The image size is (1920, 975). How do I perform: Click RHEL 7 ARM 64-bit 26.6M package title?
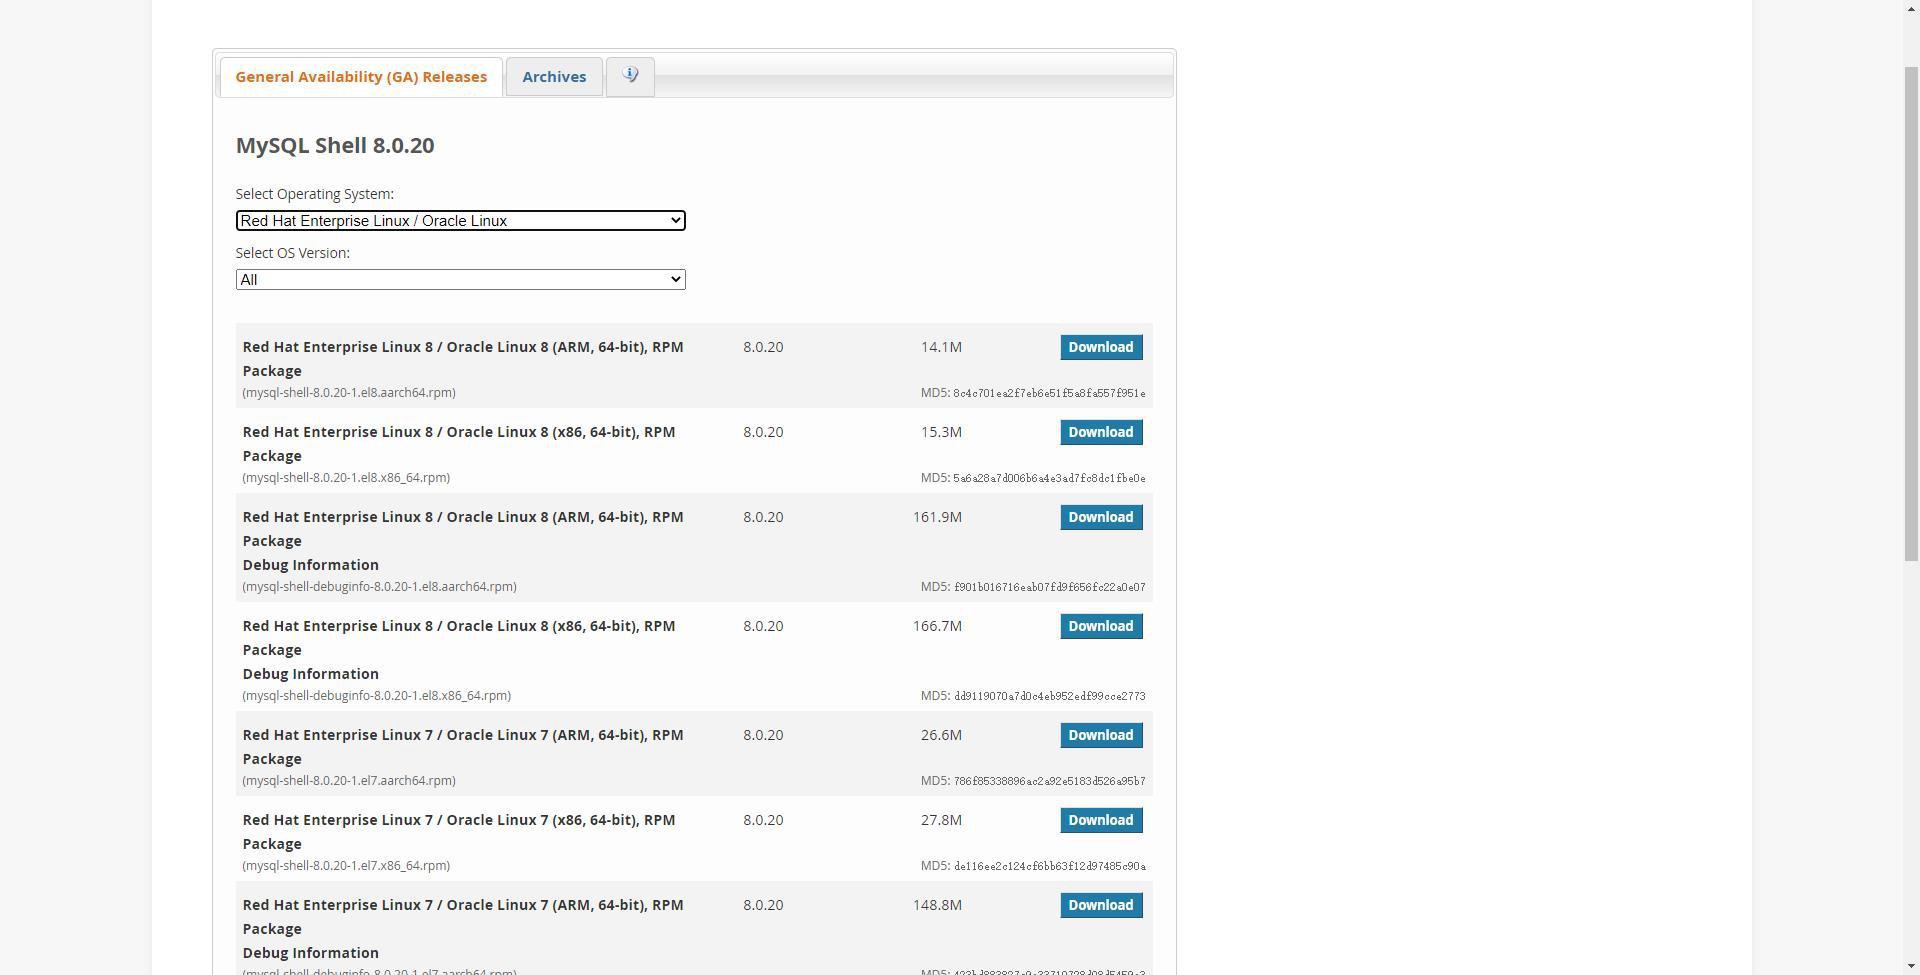click(x=463, y=747)
